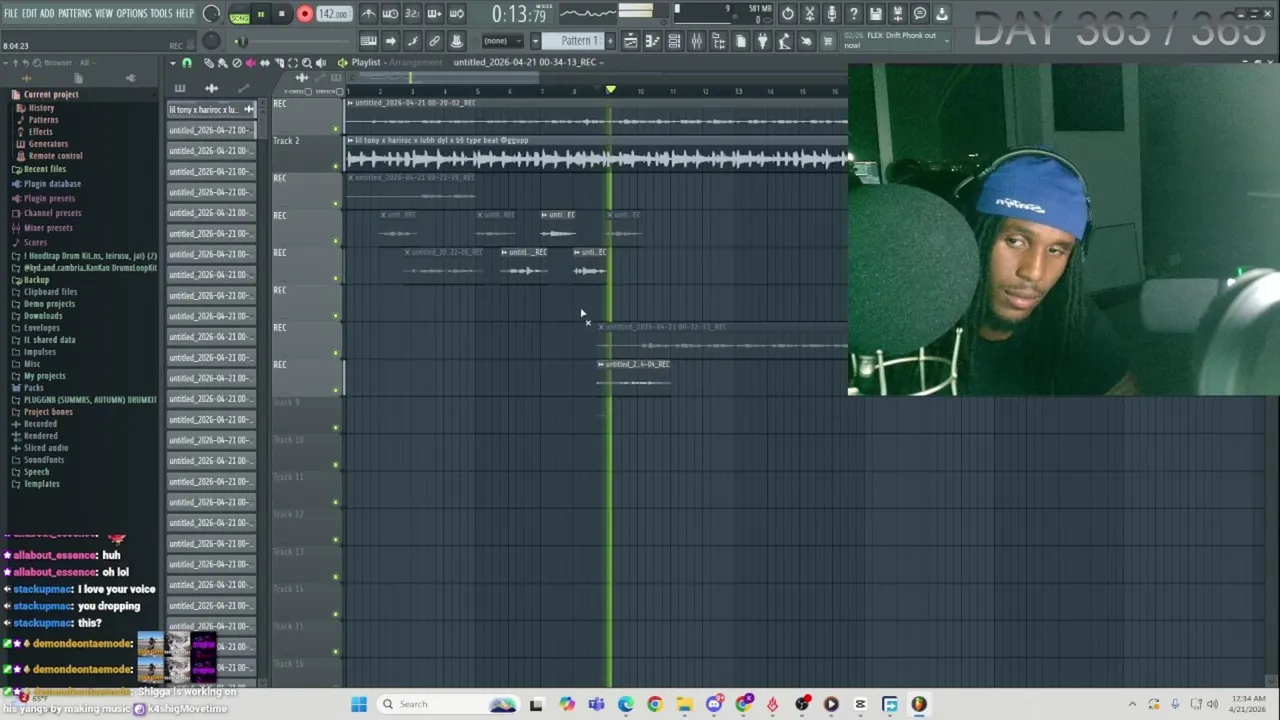The width and height of the screenshot is (1280, 720).
Task: Select the playlist mute tool
Action: 250,63
